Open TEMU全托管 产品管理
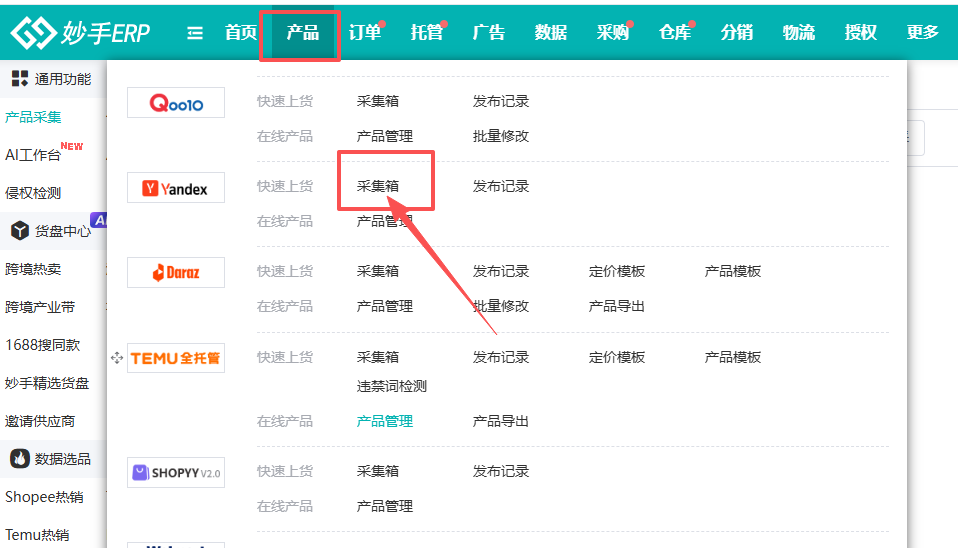Image resolution: width=958 pixels, height=548 pixels. tap(385, 421)
